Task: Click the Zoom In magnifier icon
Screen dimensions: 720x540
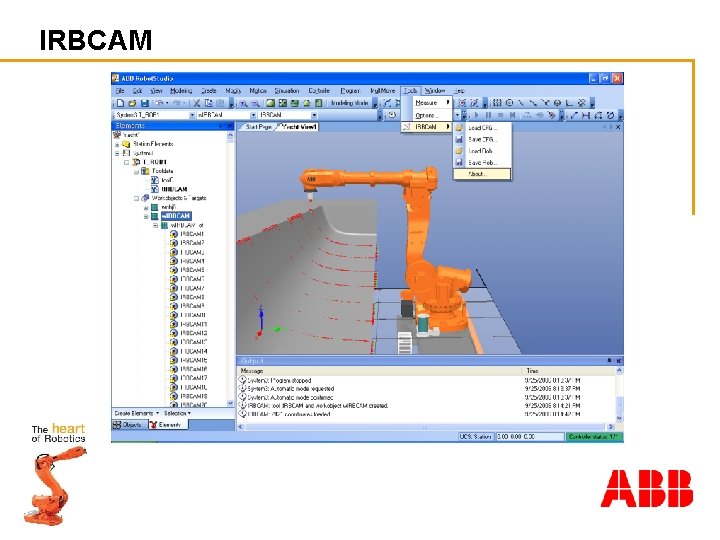Action: (243, 103)
